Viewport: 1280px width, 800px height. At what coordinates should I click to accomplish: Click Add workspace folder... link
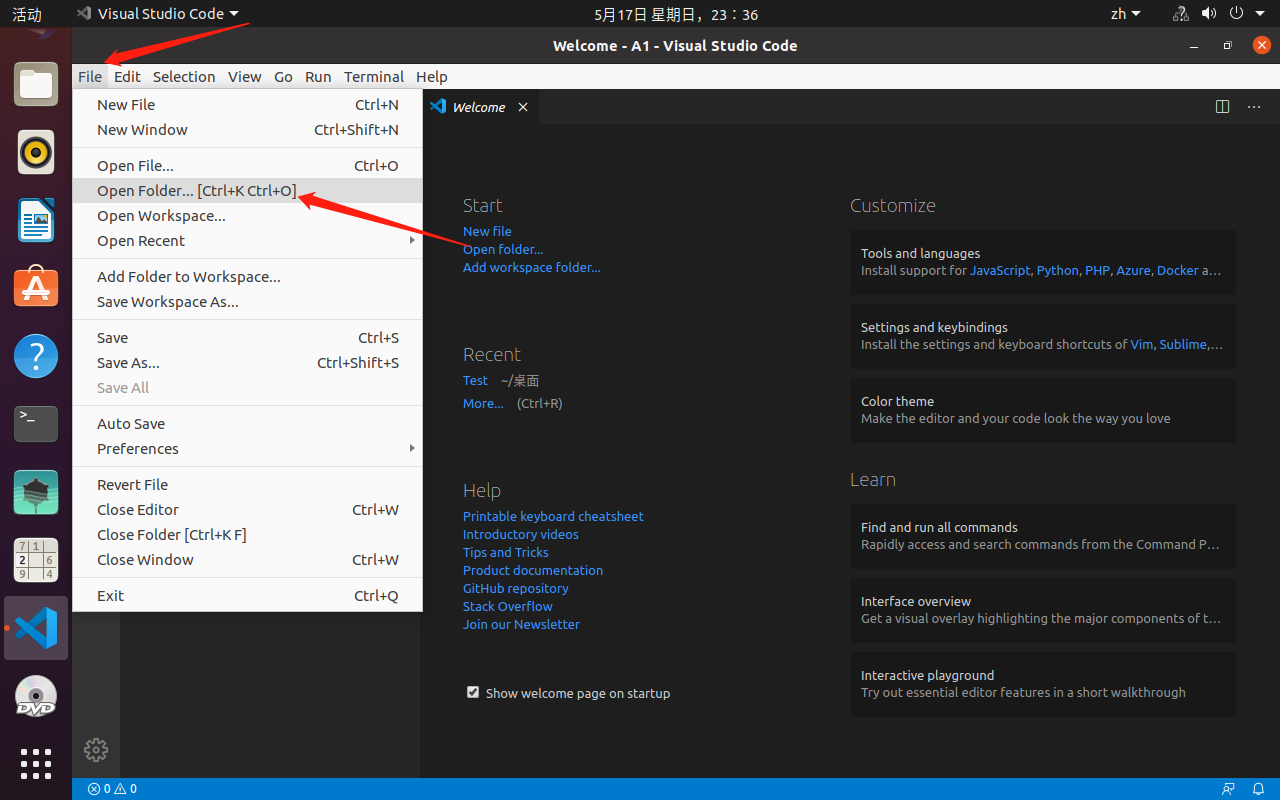[x=531, y=267]
